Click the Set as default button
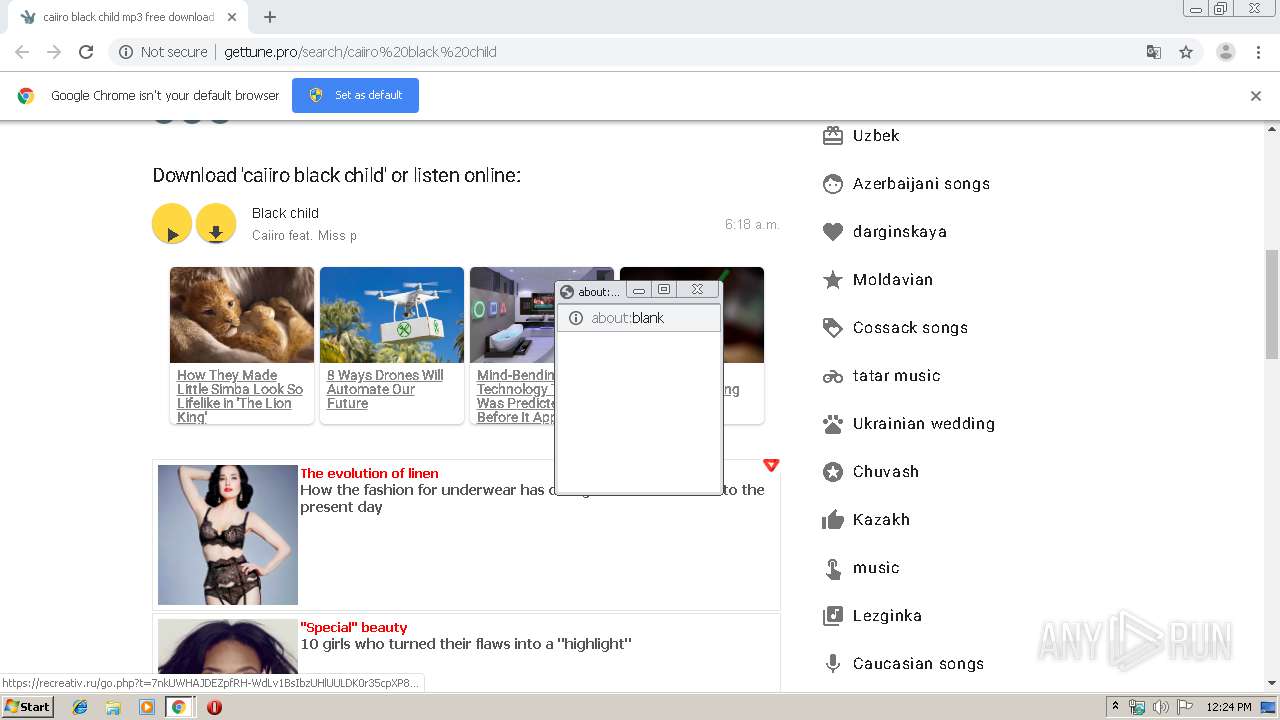The height and width of the screenshot is (720, 1280). tap(355, 95)
